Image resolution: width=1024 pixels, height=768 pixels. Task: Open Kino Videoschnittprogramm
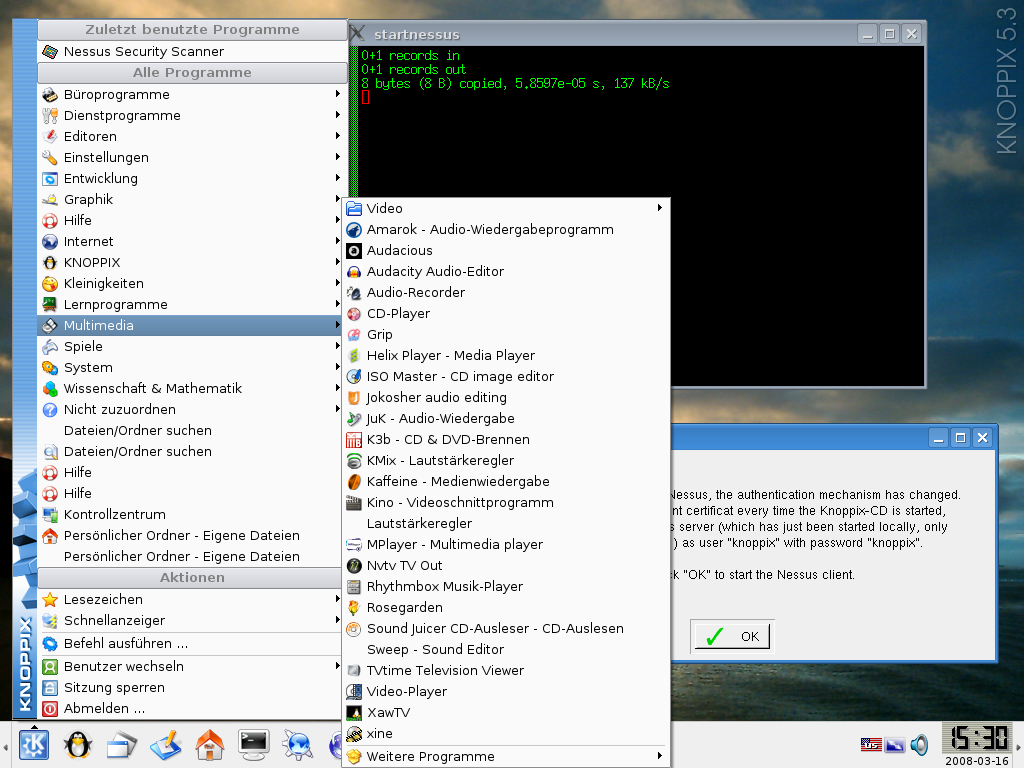click(x=506, y=502)
